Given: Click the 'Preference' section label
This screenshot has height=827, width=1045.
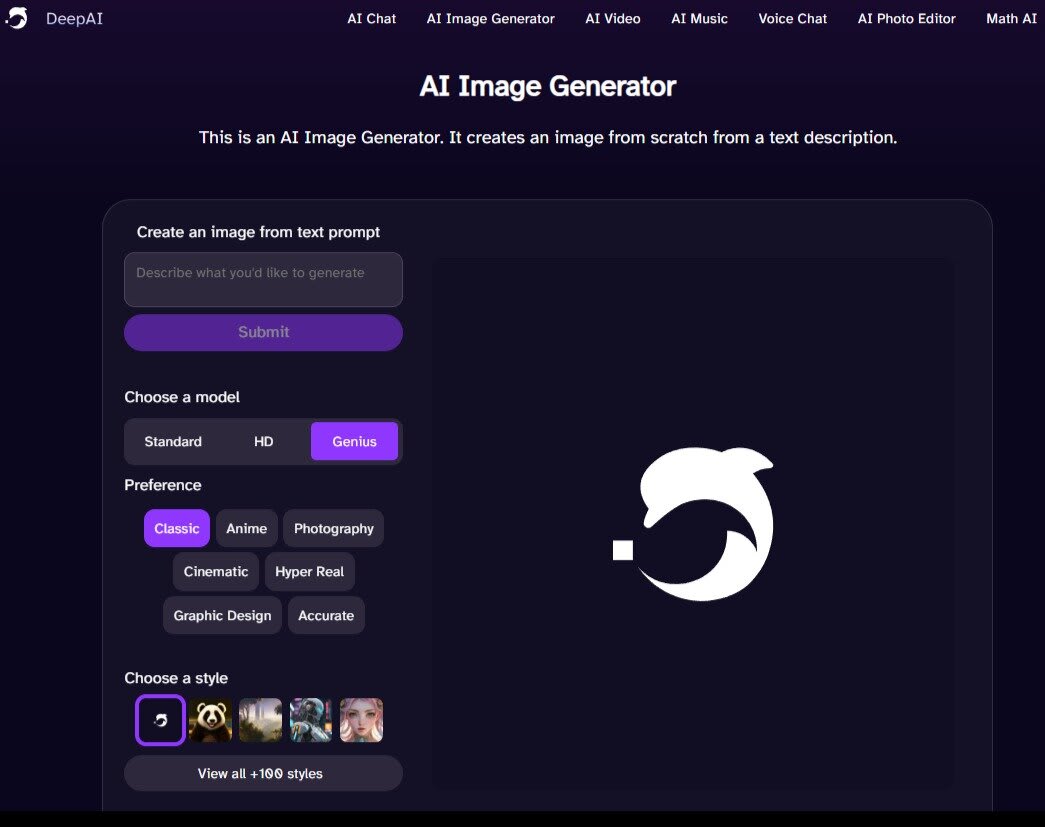Looking at the screenshot, I should click(x=163, y=485).
